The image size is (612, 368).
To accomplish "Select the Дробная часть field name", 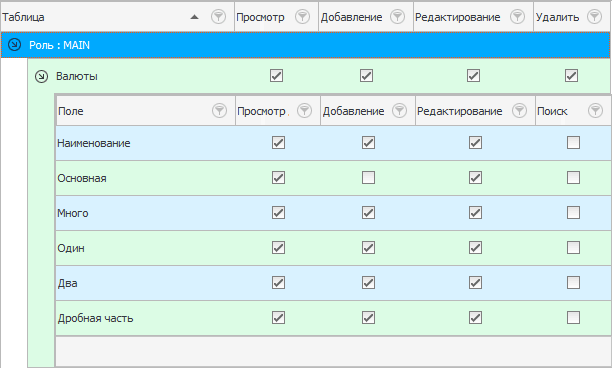I will 96,318.
